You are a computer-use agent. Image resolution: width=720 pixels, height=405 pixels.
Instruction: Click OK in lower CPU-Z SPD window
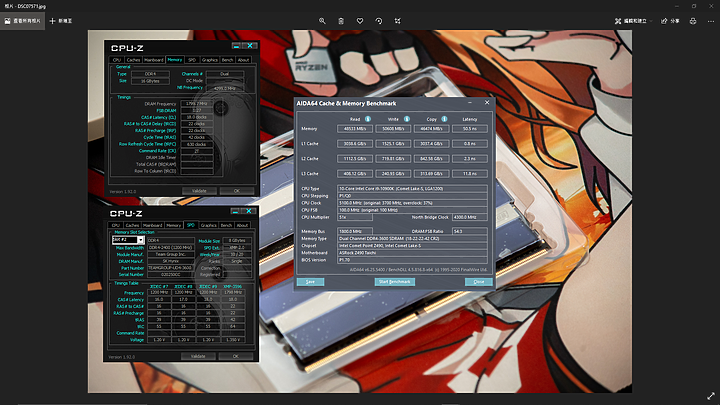[236, 356]
